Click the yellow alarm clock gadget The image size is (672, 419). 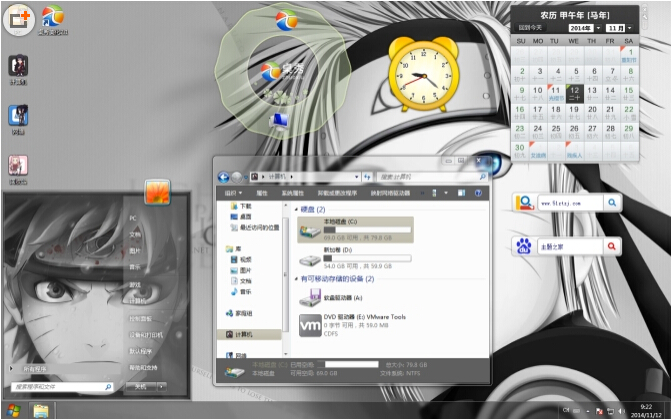pyautogui.click(x=424, y=73)
